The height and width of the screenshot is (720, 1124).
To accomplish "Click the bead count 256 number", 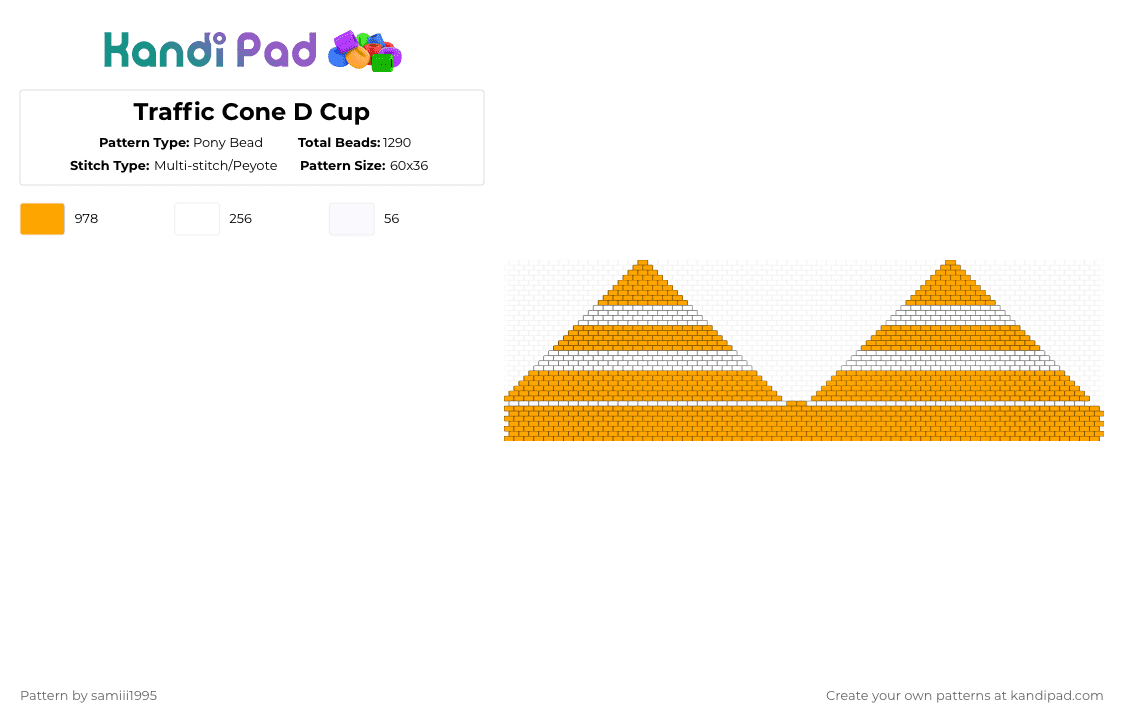I will coord(240,219).
